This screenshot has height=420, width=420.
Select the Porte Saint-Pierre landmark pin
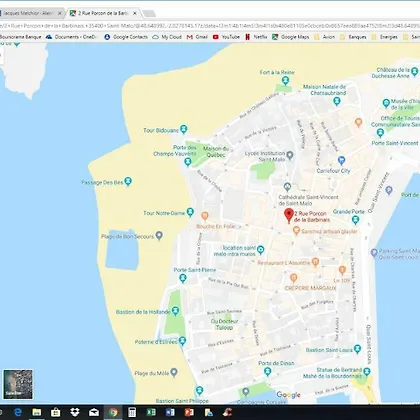183,278
